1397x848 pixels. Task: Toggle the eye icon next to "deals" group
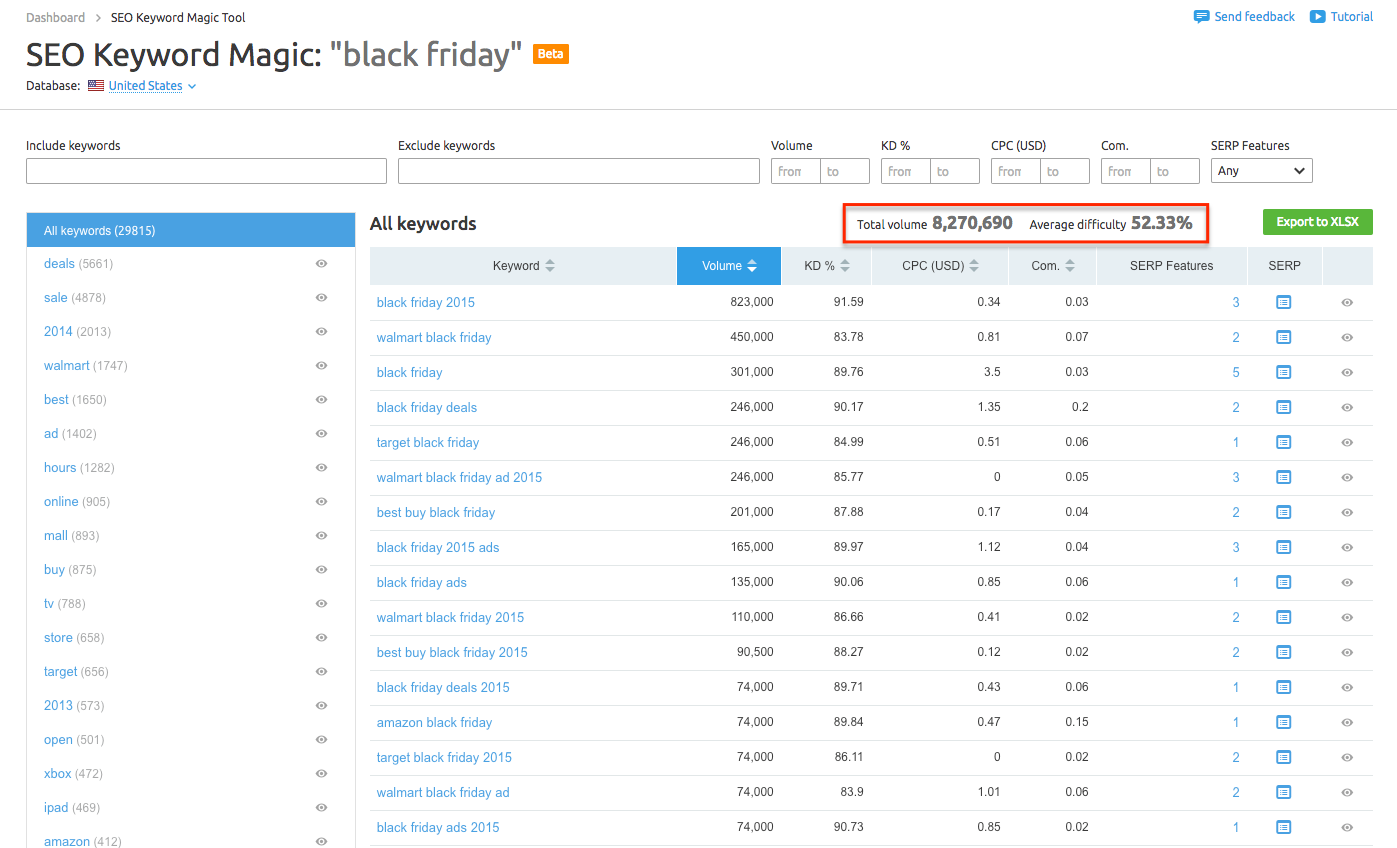tap(321, 263)
